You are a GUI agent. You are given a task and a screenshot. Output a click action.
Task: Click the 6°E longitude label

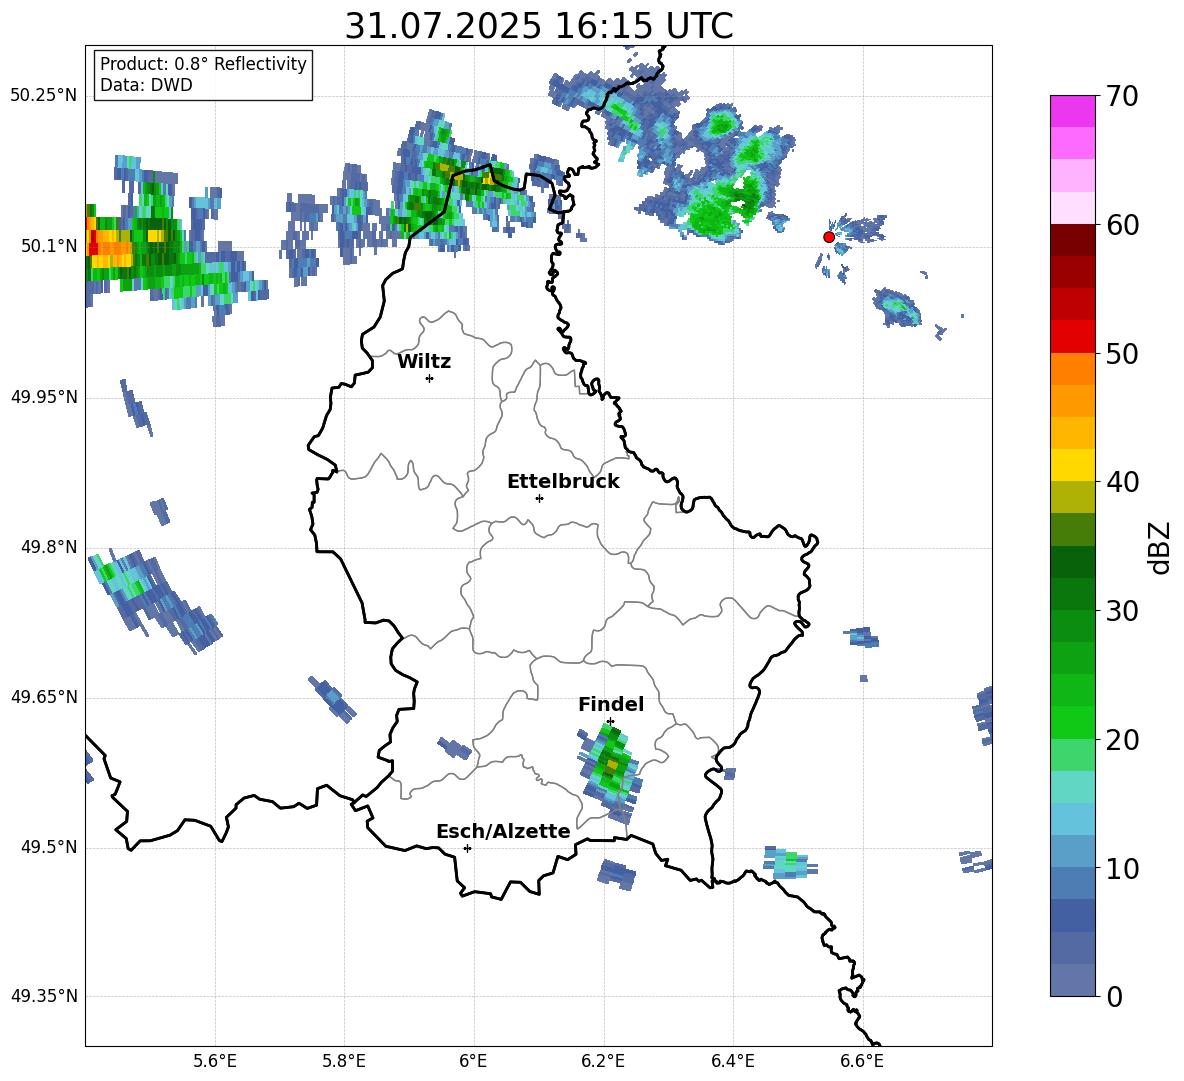[x=473, y=1061]
